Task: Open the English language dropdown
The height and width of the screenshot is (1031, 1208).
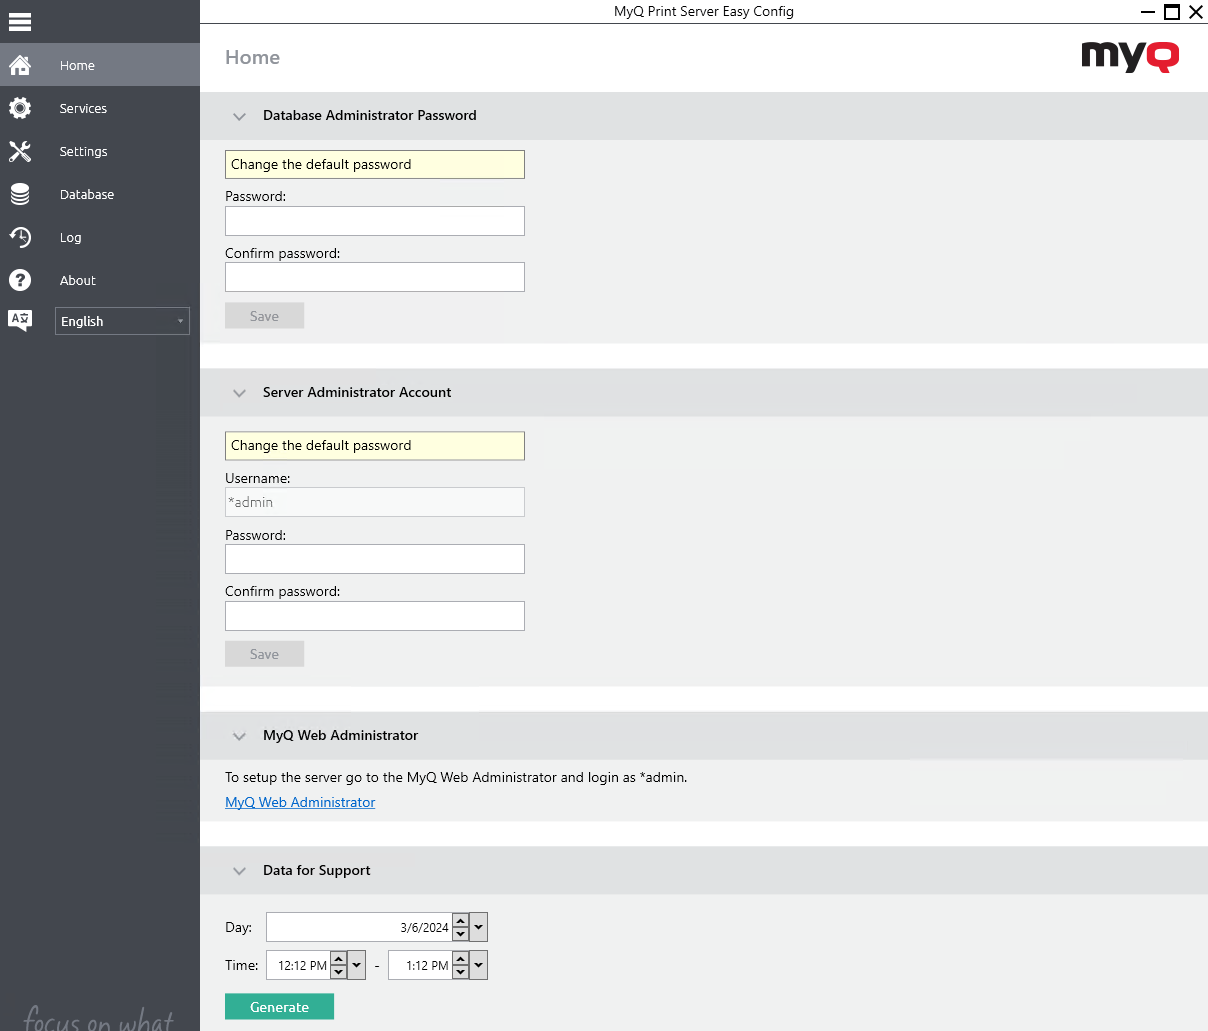Action: [122, 321]
